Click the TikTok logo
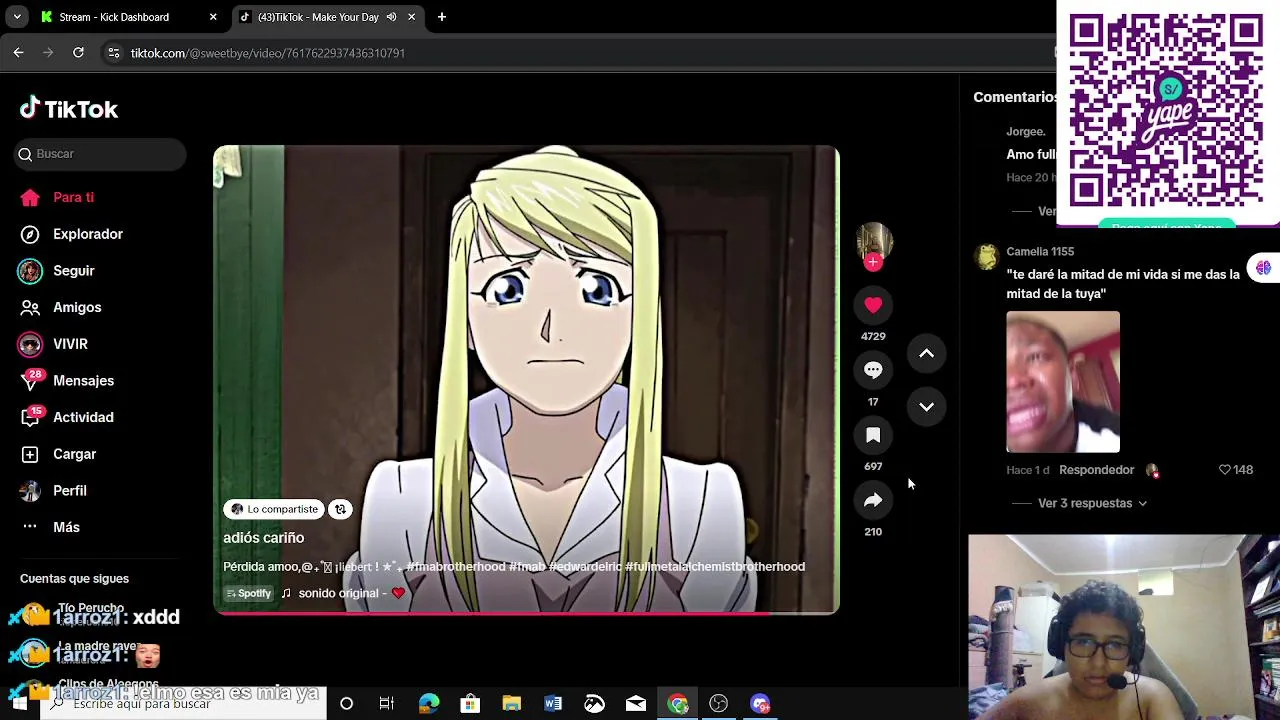 point(69,109)
